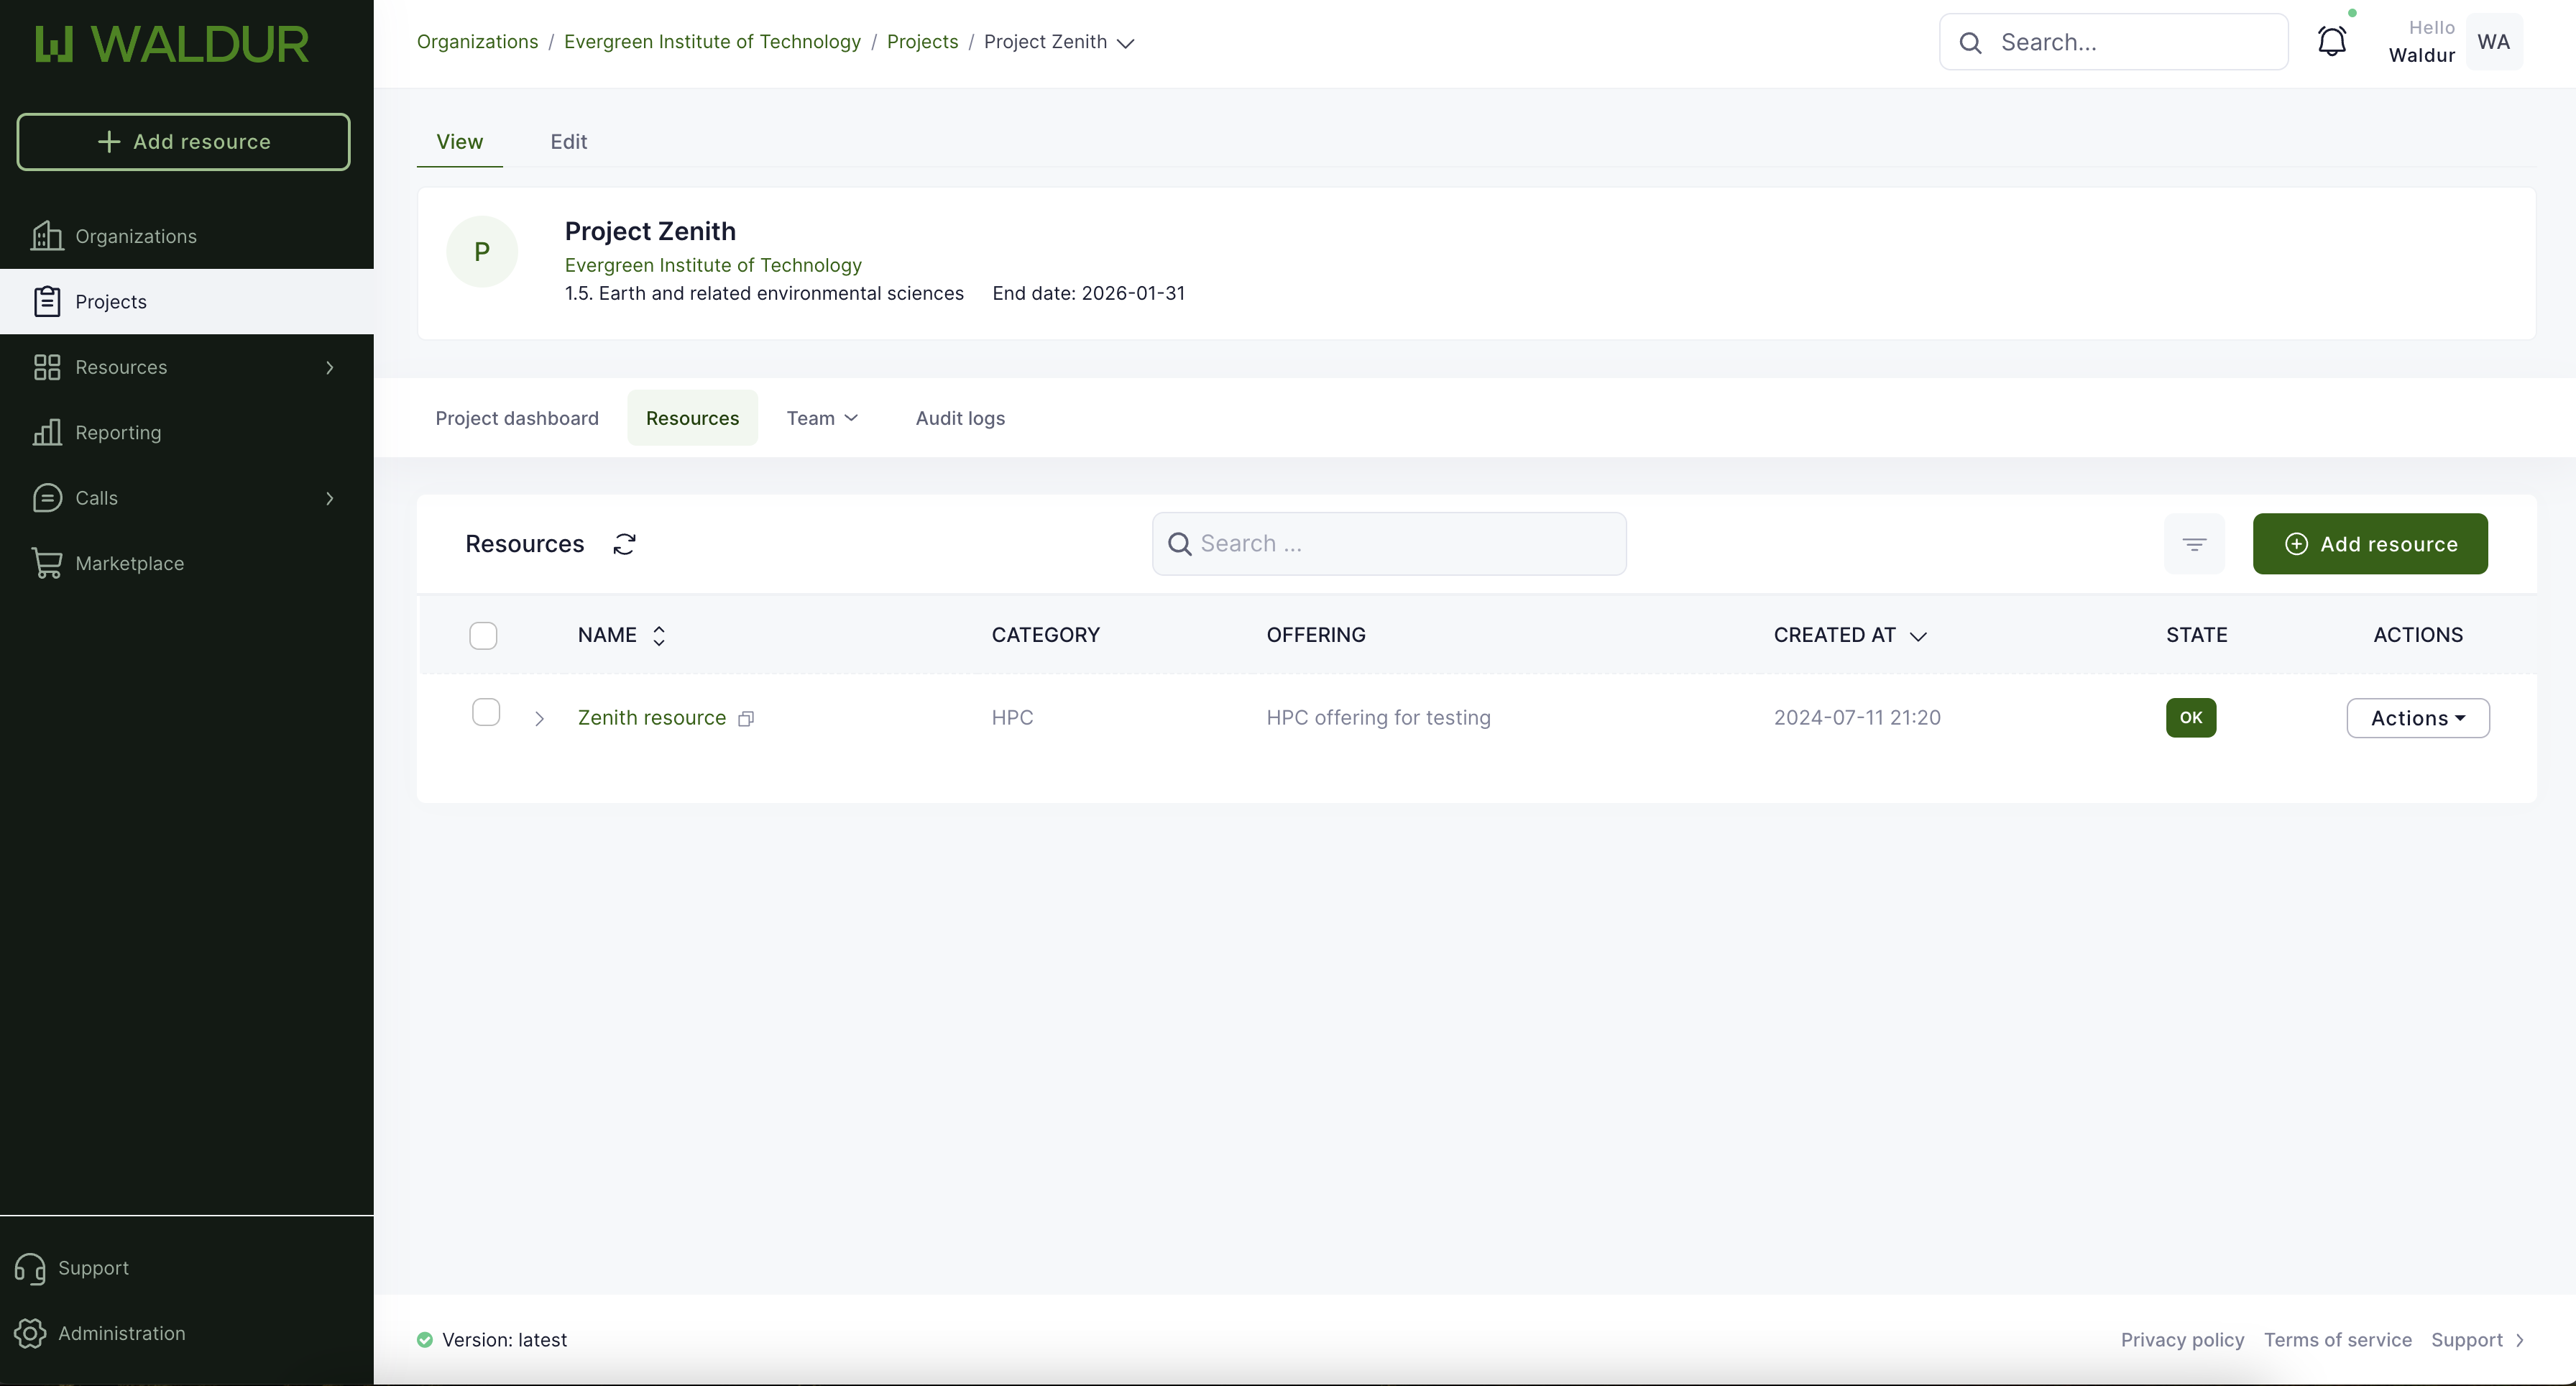Expand the Team dropdown tab
The image size is (2576, 1386).
click(x=822, y=418)
